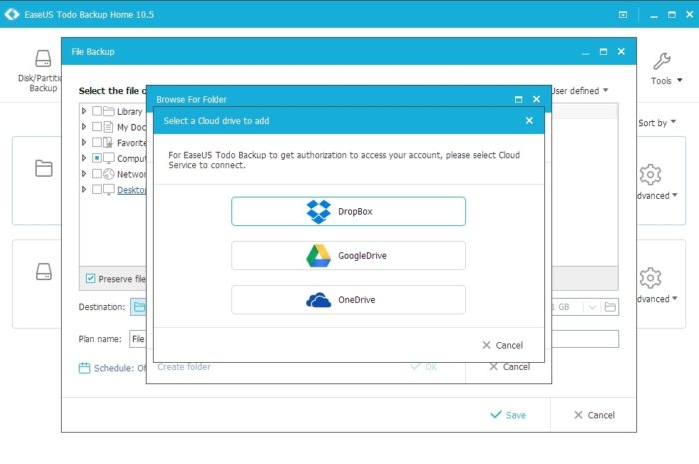Open the User defined dropdown

click(x=580, y=90)
